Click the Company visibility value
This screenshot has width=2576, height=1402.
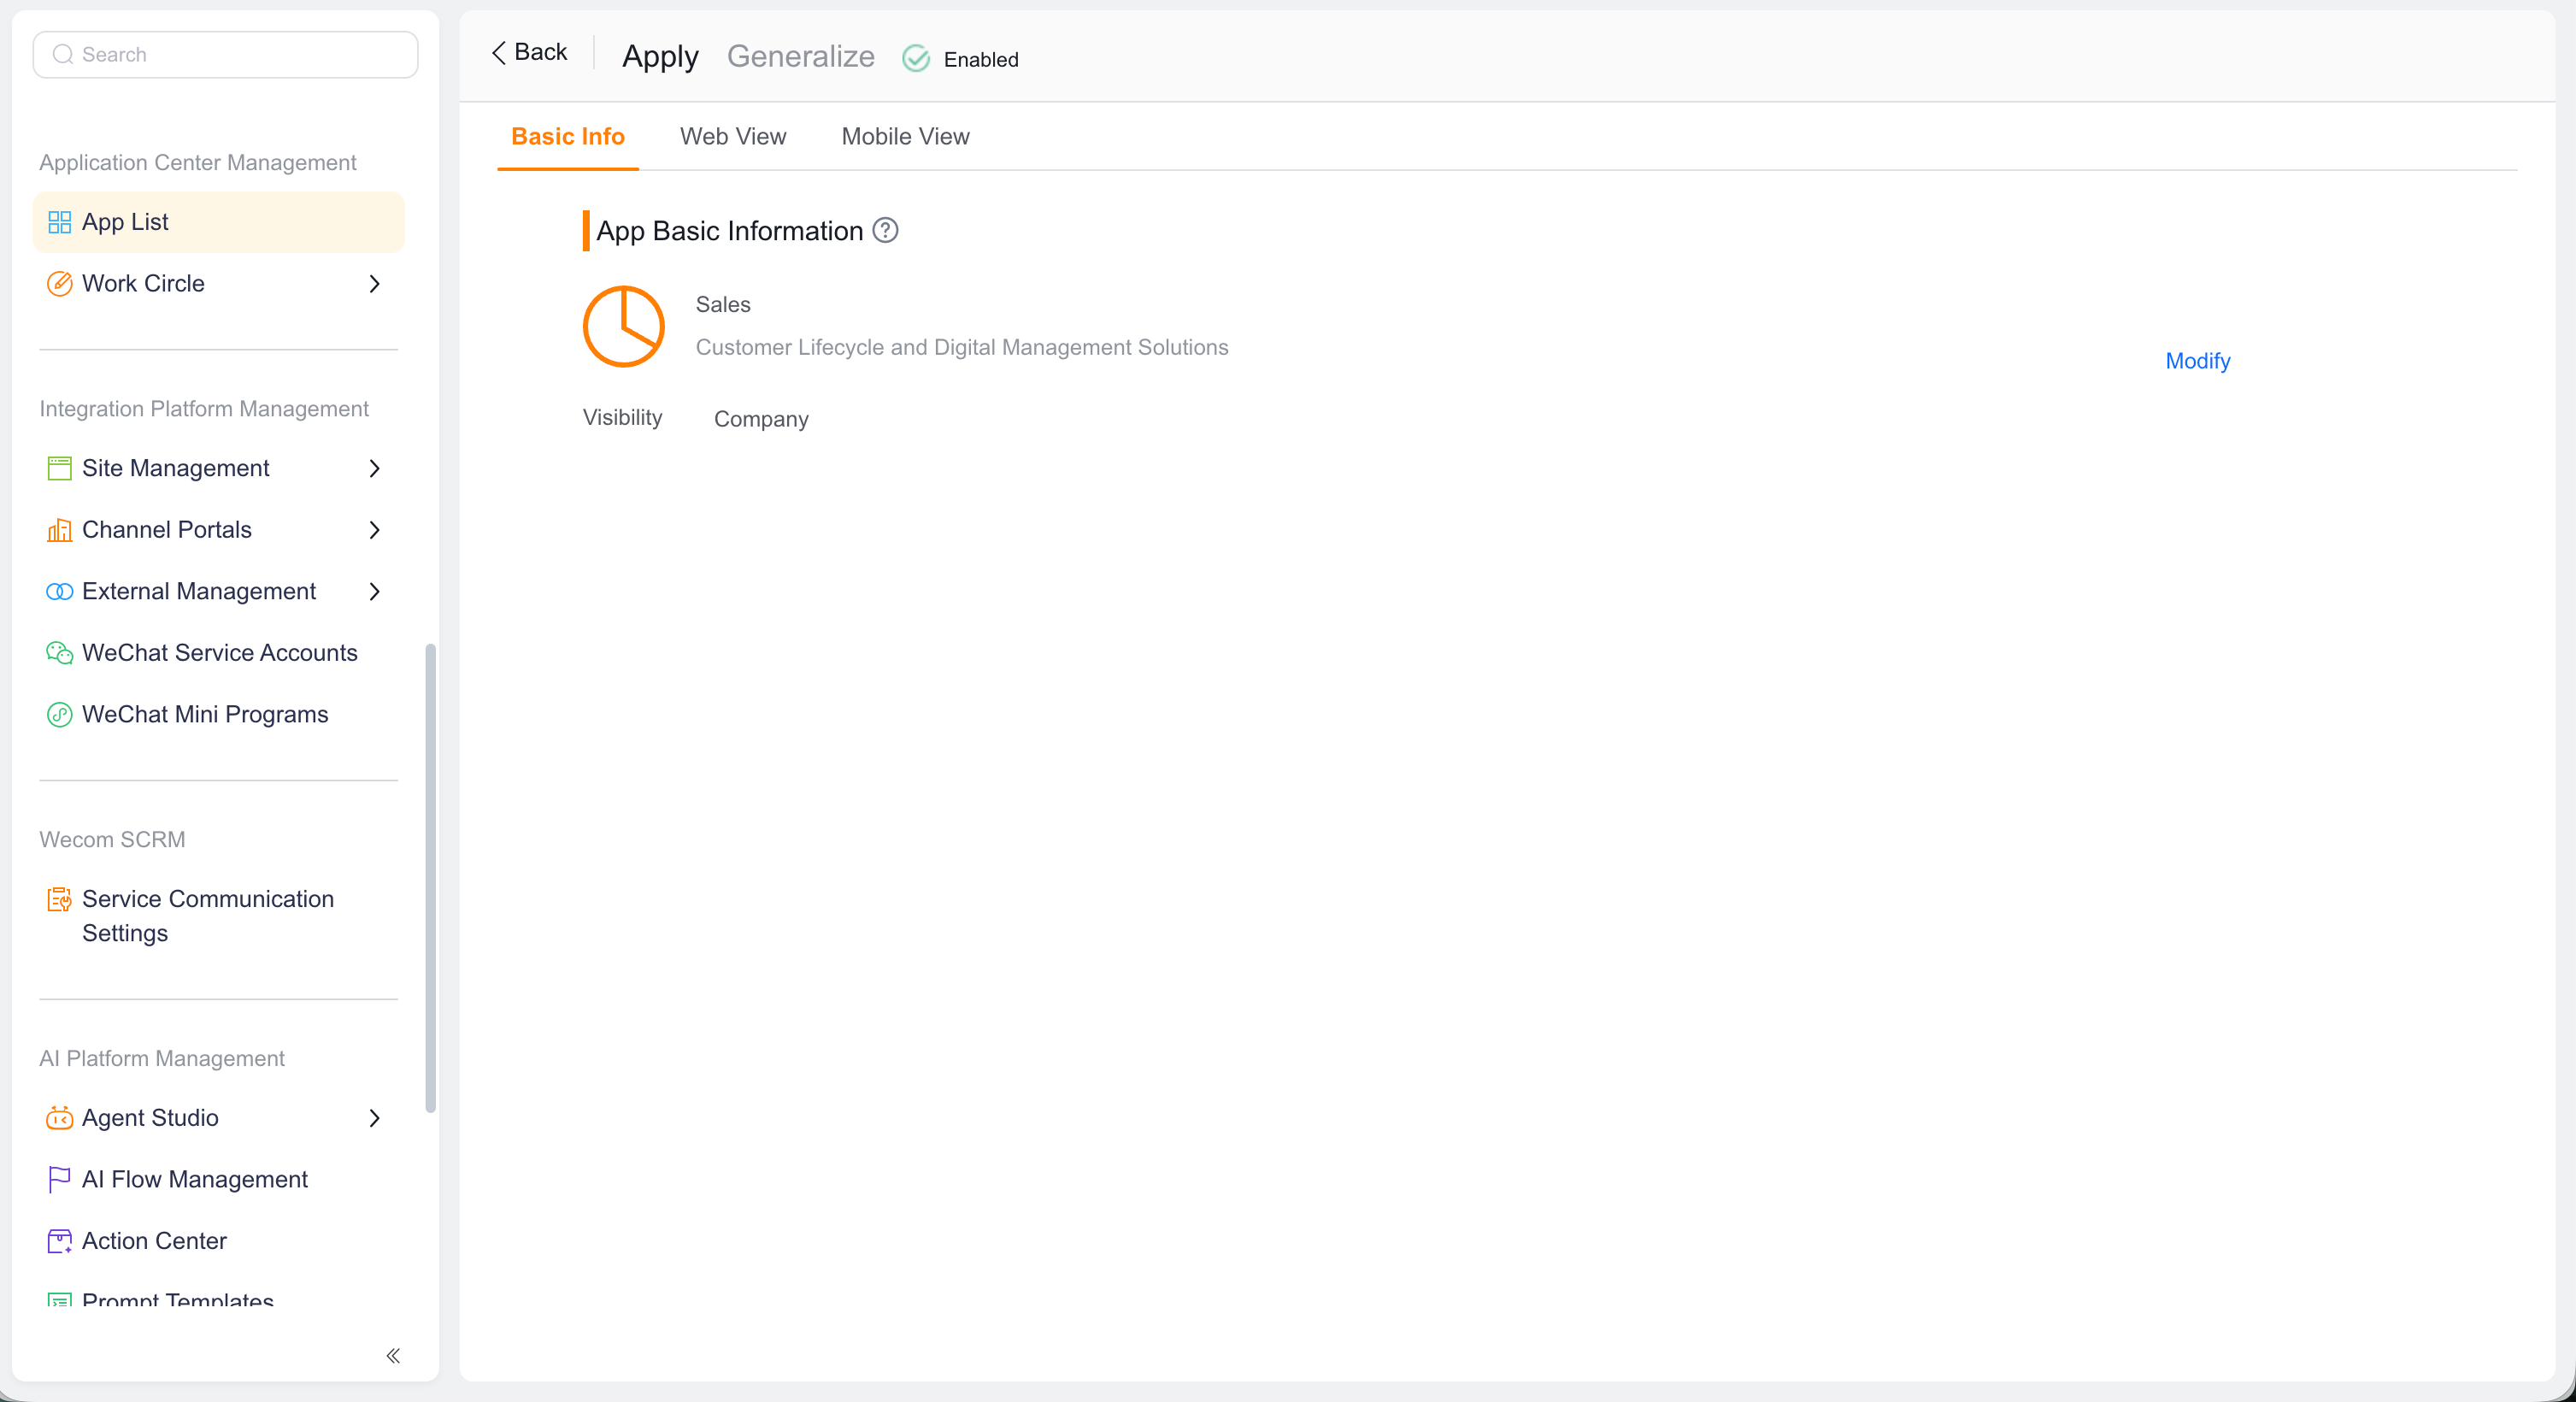coord(761,419)
